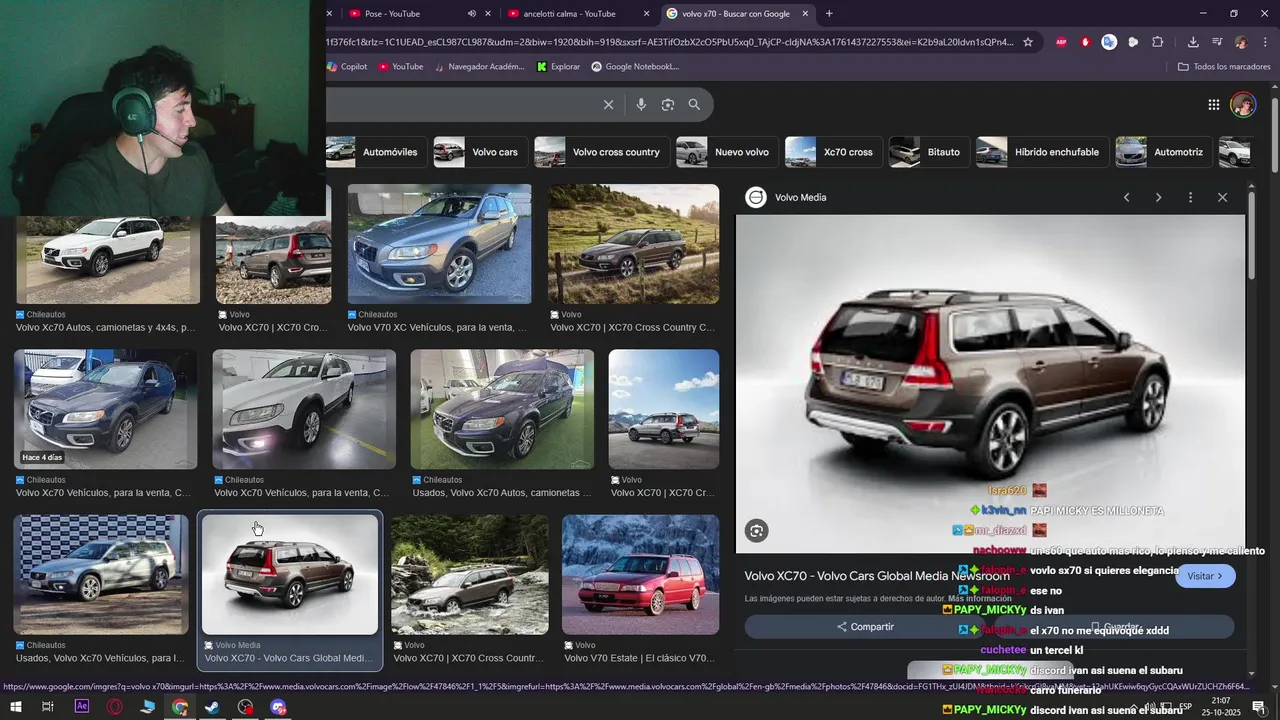Show next image in the preview panel
The width and height of the screenshot is (1280, 720).
coord(1158,197)
